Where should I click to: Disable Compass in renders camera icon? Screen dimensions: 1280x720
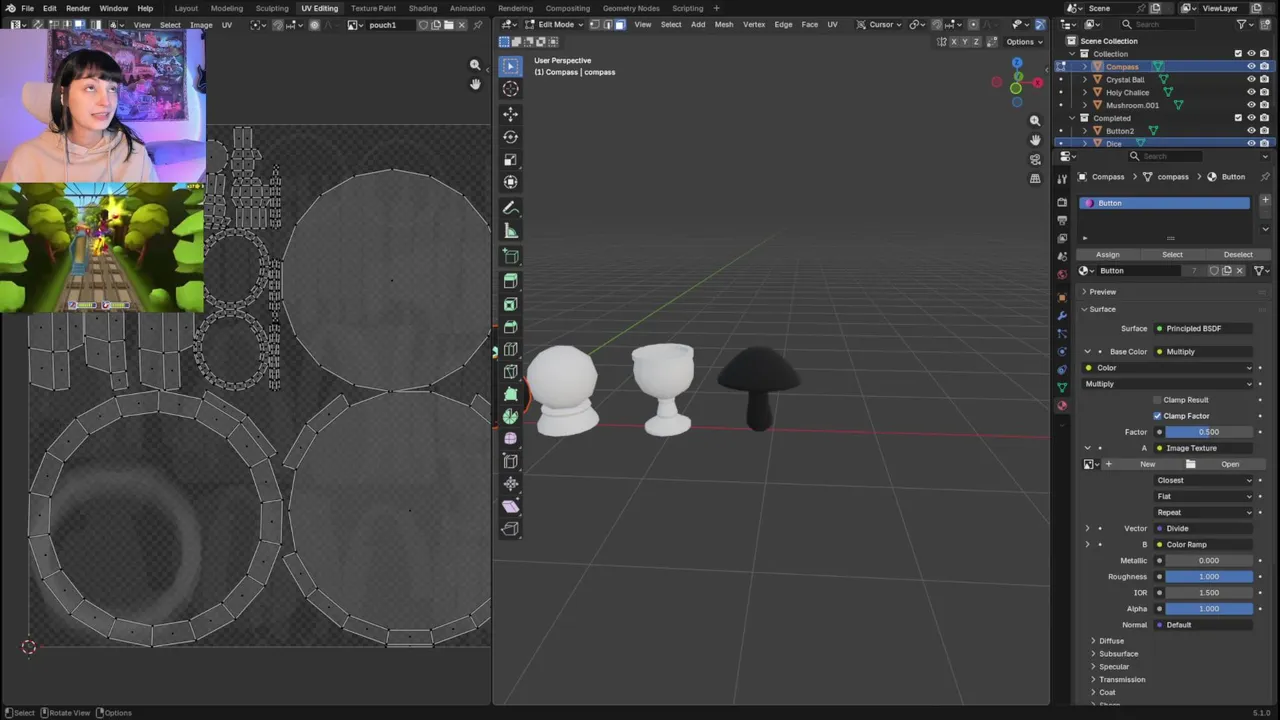click(1264, 66)
